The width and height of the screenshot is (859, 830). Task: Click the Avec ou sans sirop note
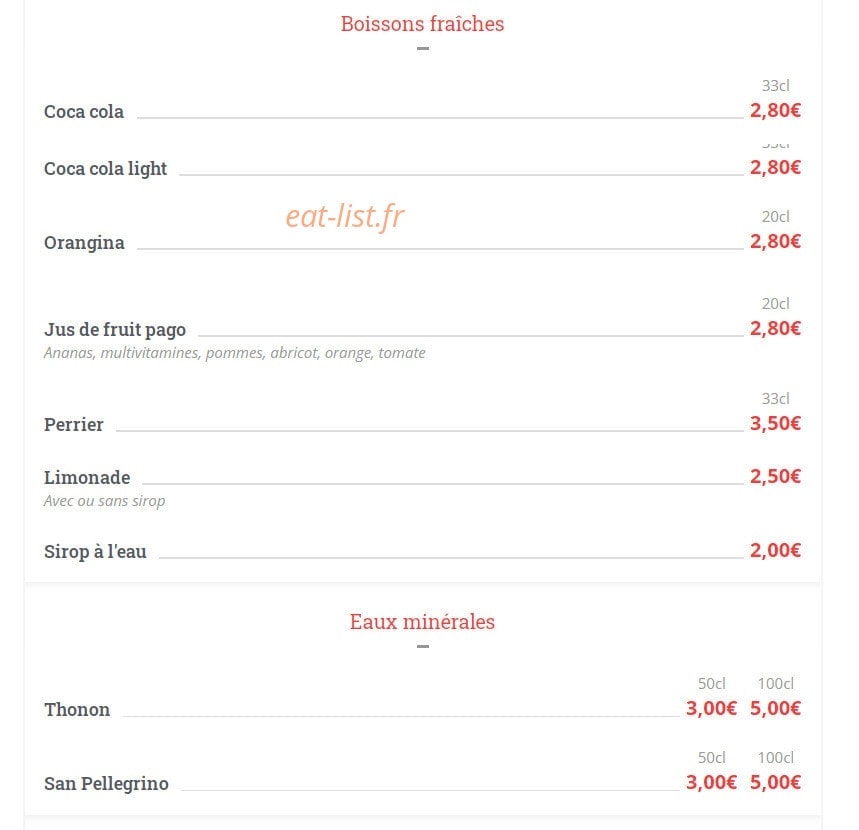click(105, 501)
